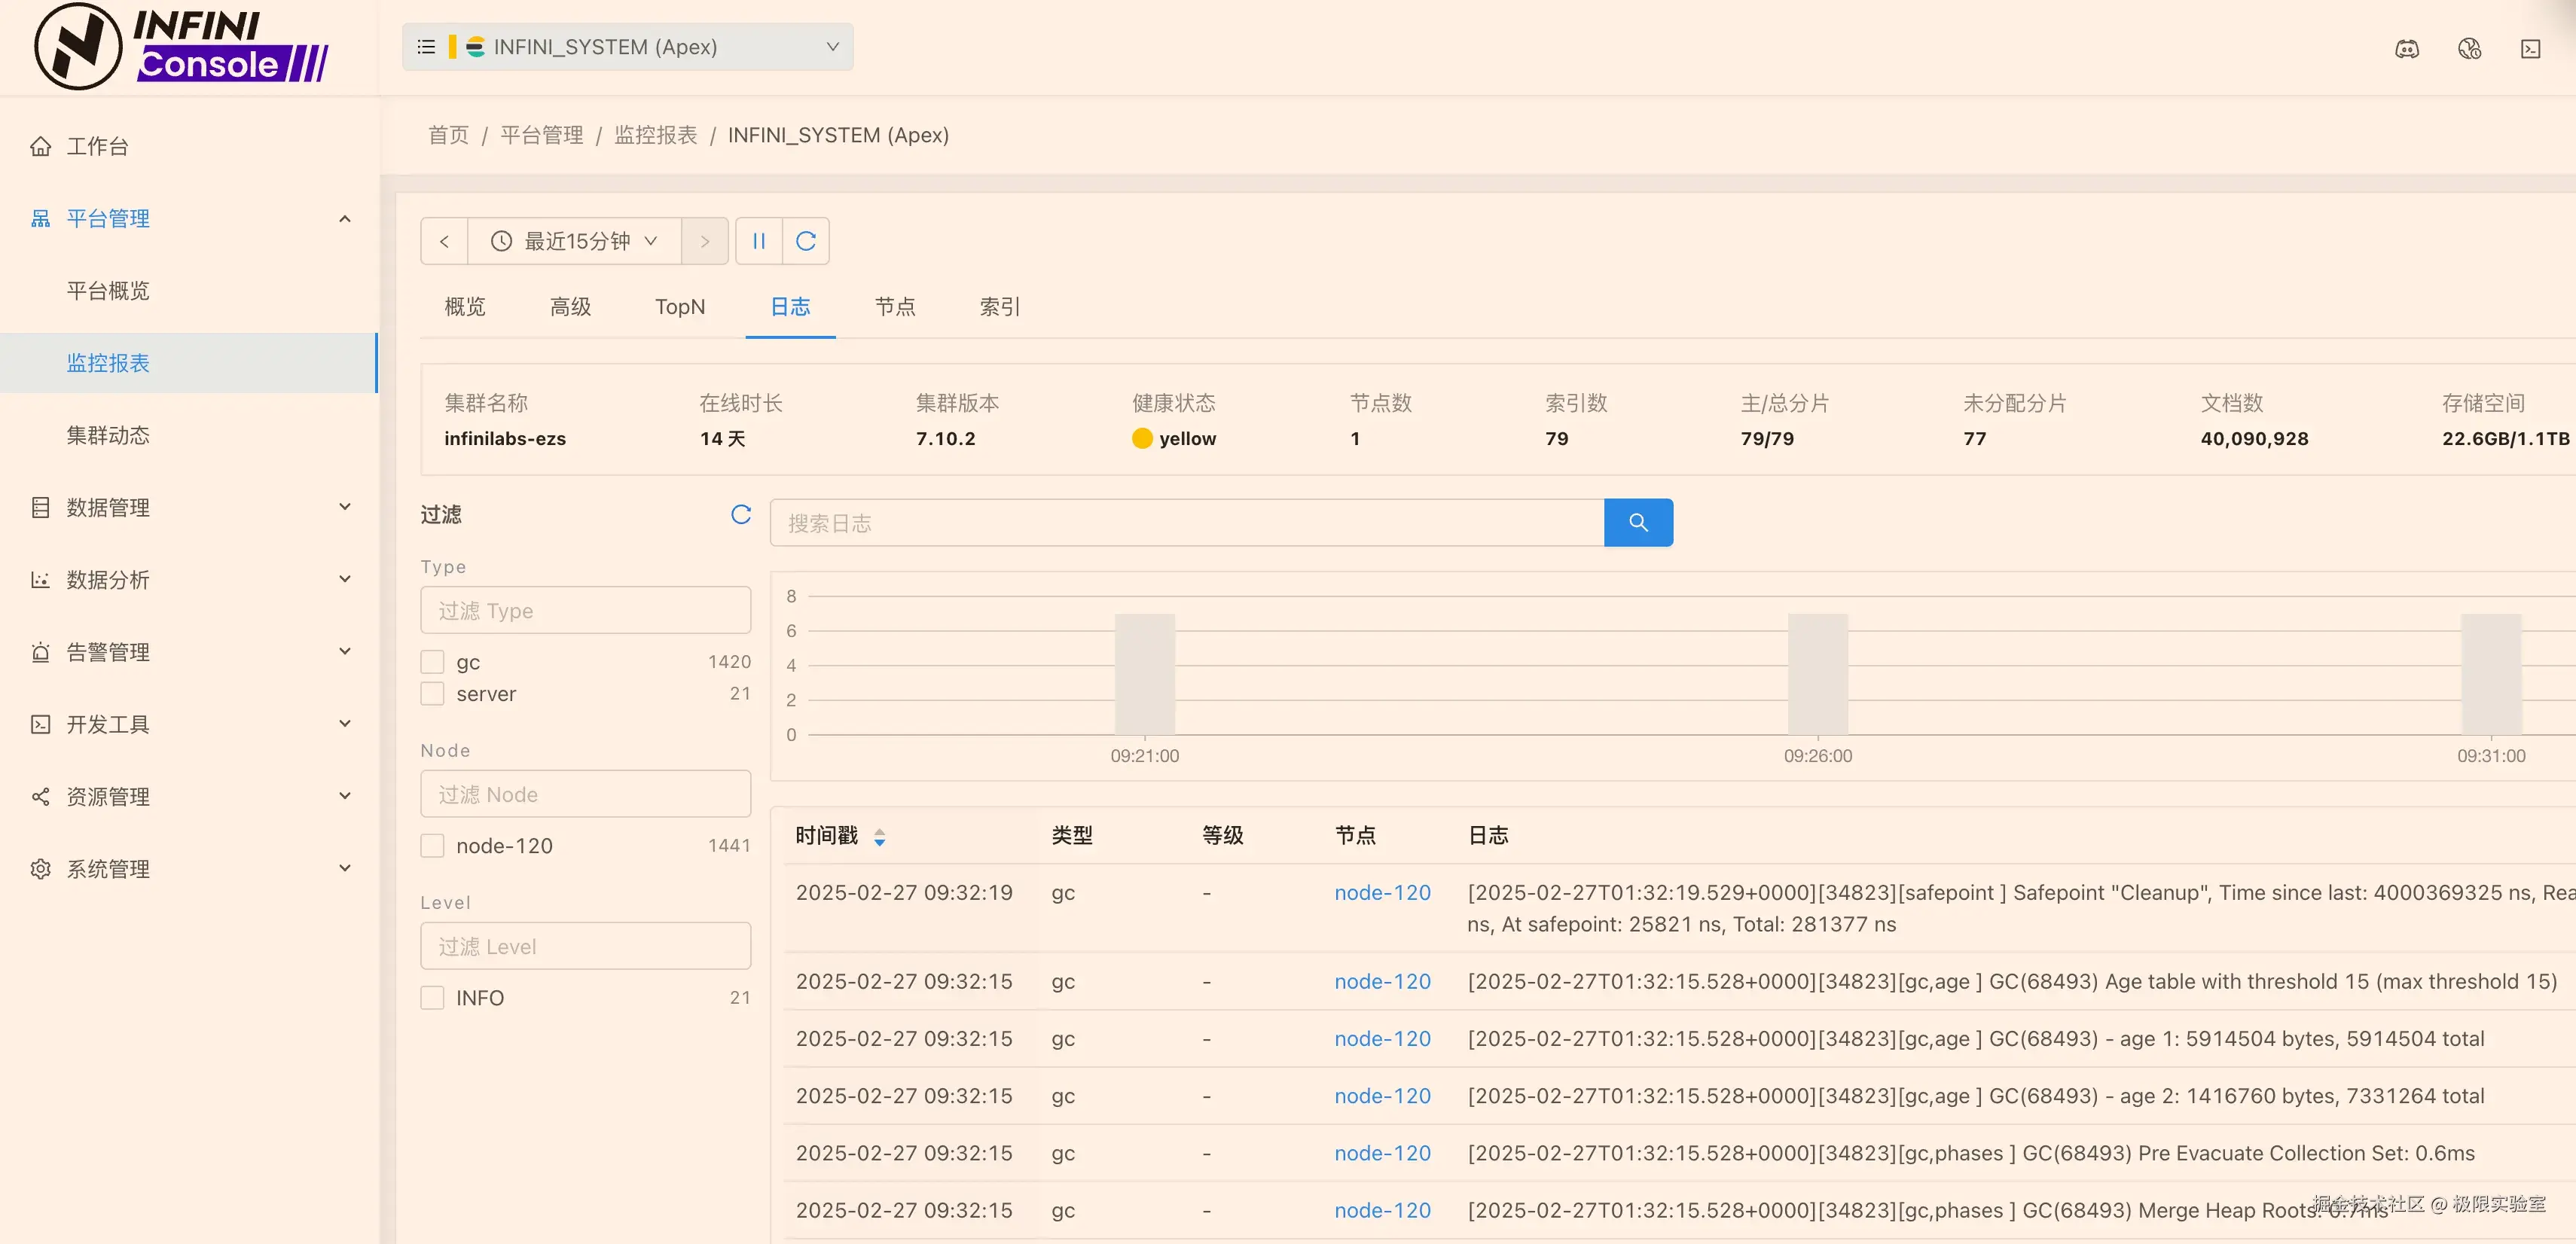This screenshot has height=1244, width=2576.
Task: Click 平台管理 in the breadcrumb
Action: click(x=541, y=135)
